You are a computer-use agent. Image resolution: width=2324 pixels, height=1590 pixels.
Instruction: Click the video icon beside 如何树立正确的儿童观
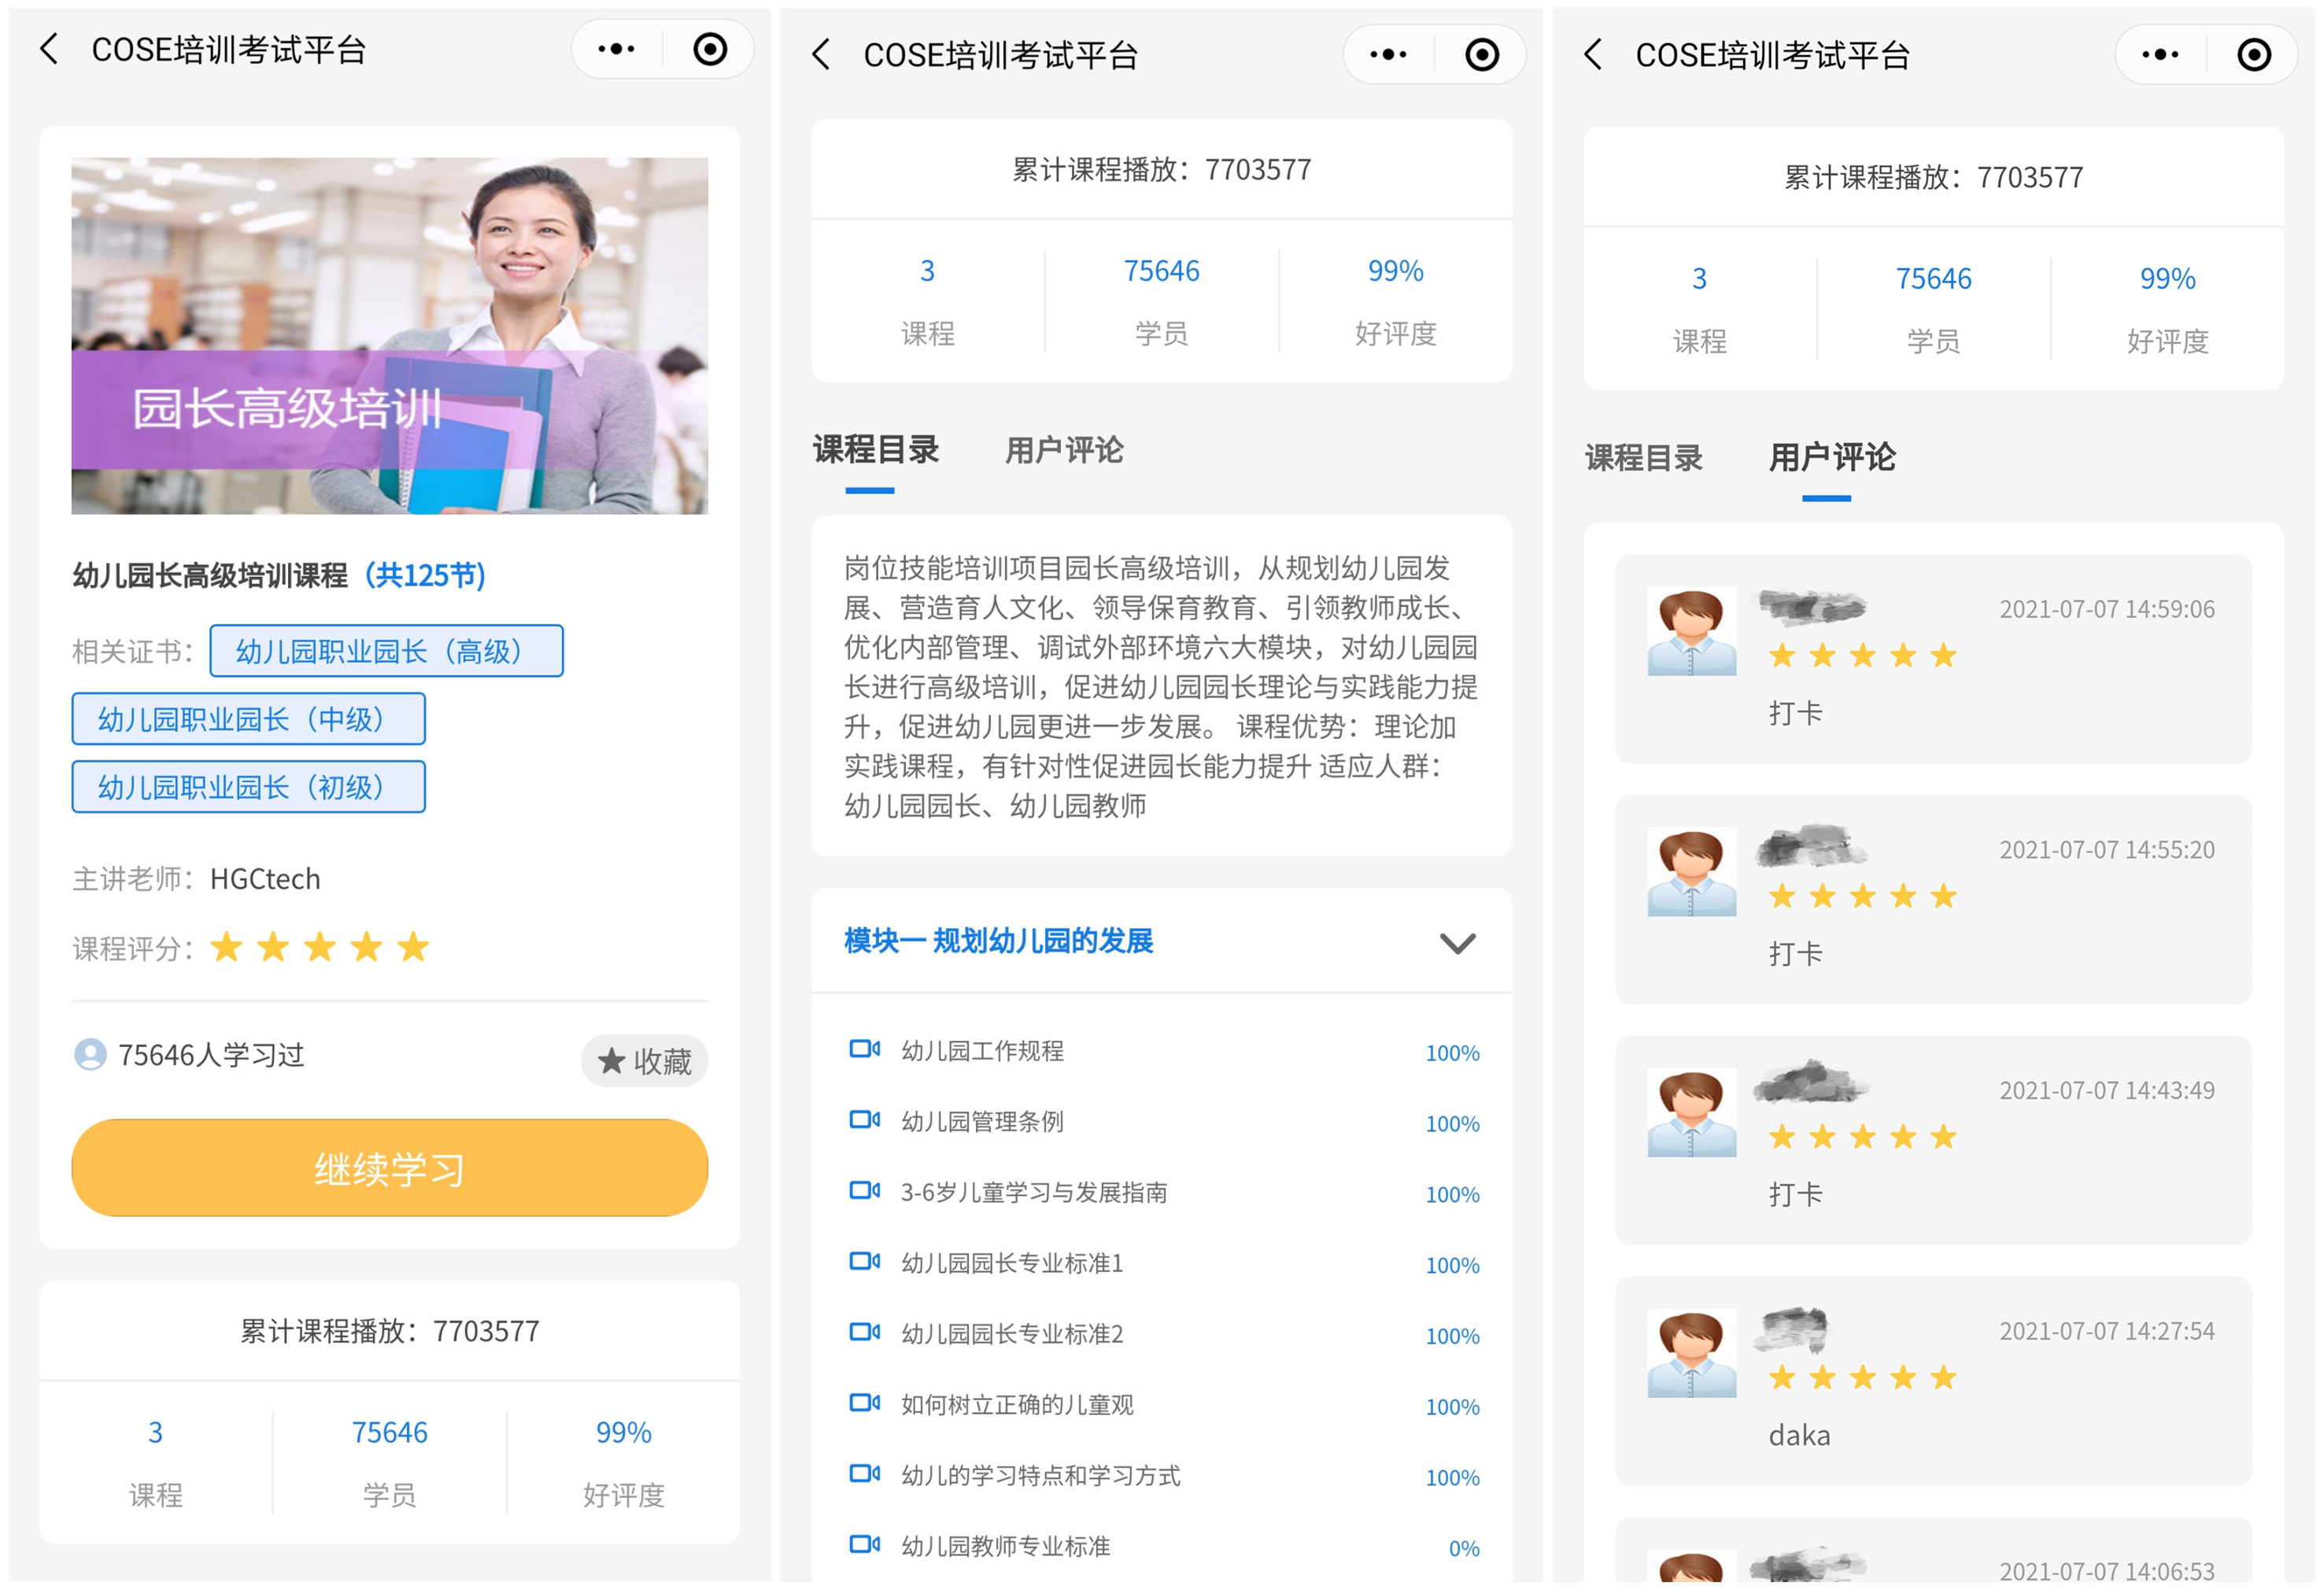(x=864, y=1403)
